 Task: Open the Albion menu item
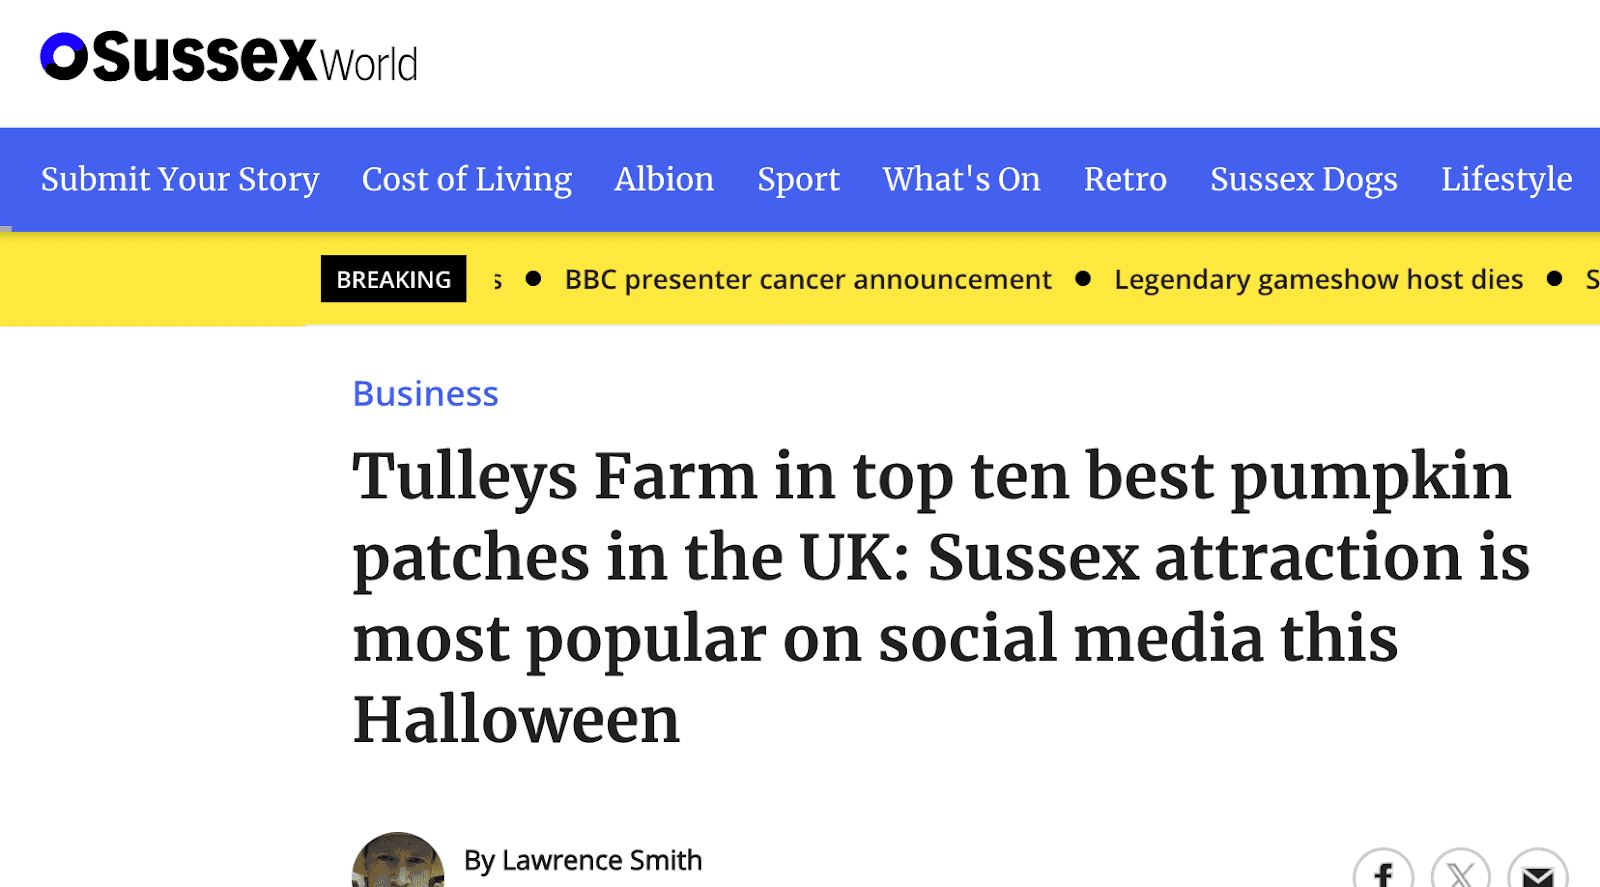point(664,179)
